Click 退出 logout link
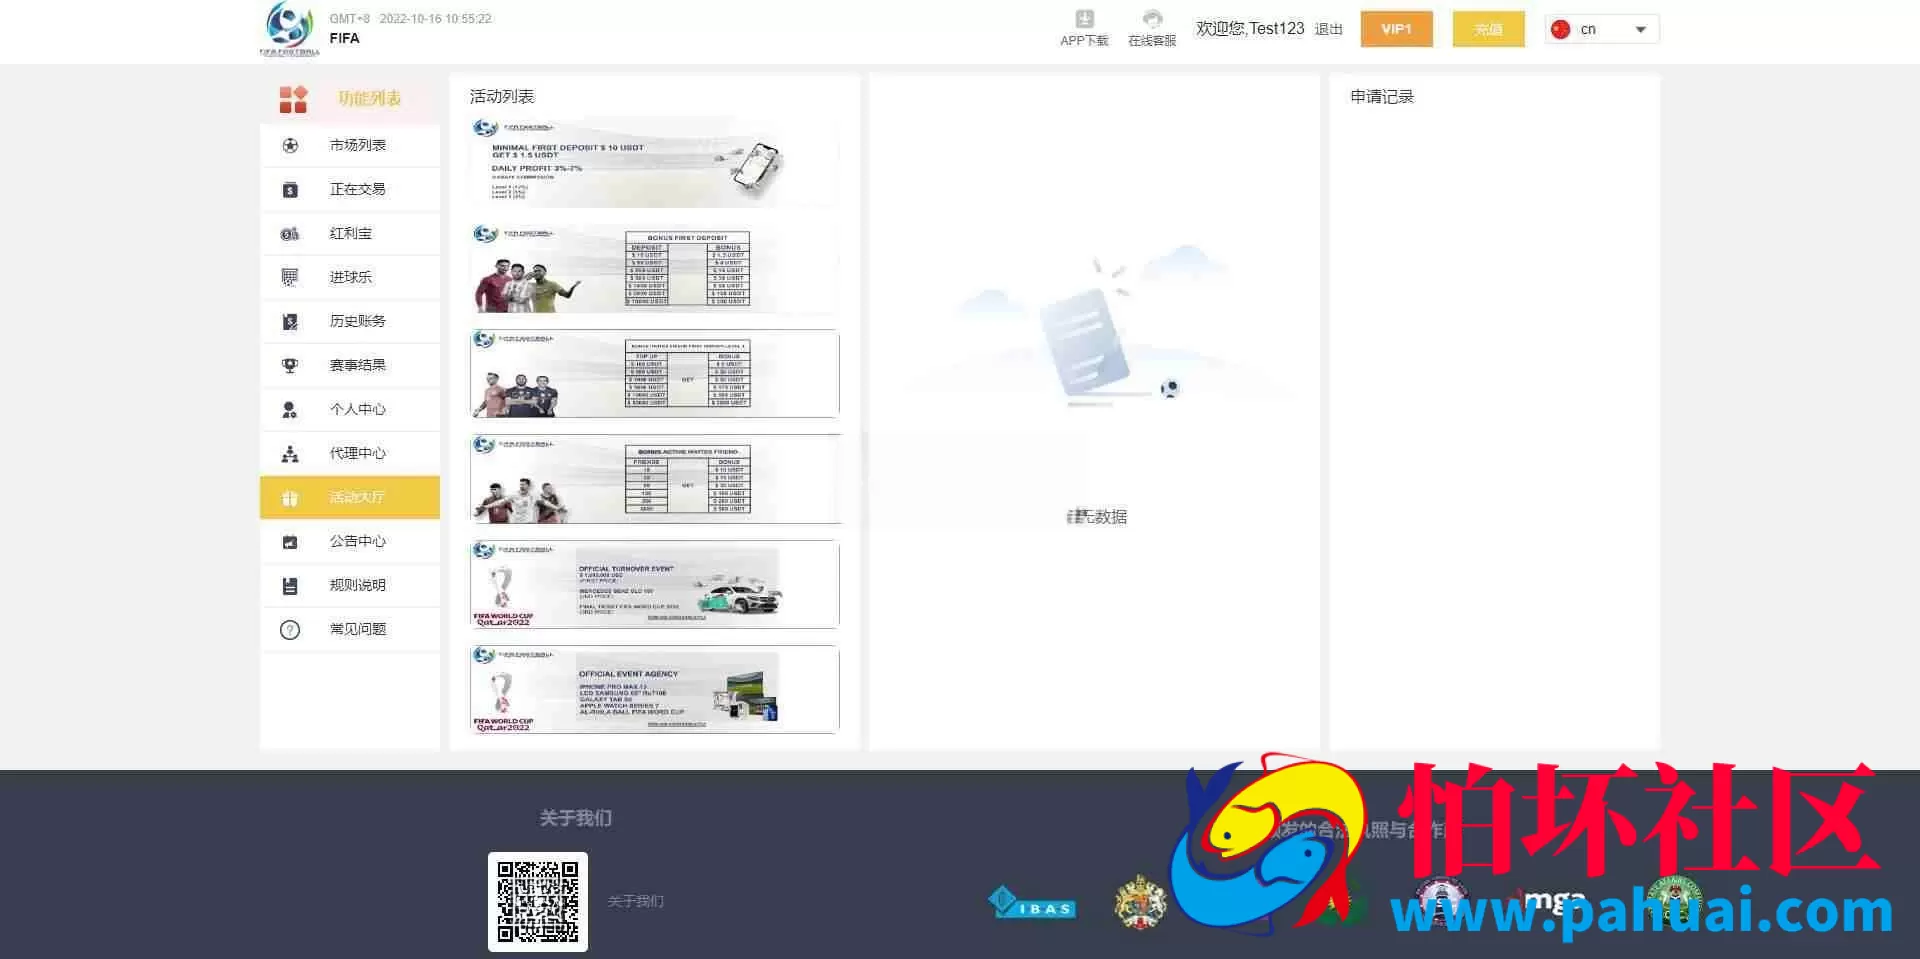The width and height of the screenshot is (1920, 959). (x=1328, y=30)
